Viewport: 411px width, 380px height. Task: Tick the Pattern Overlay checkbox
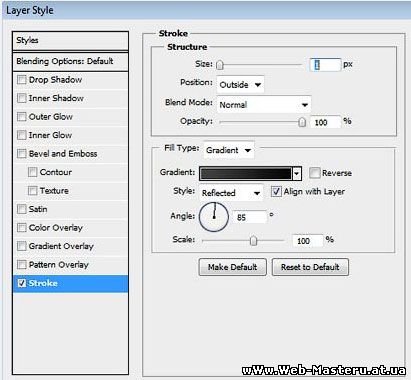22,265
